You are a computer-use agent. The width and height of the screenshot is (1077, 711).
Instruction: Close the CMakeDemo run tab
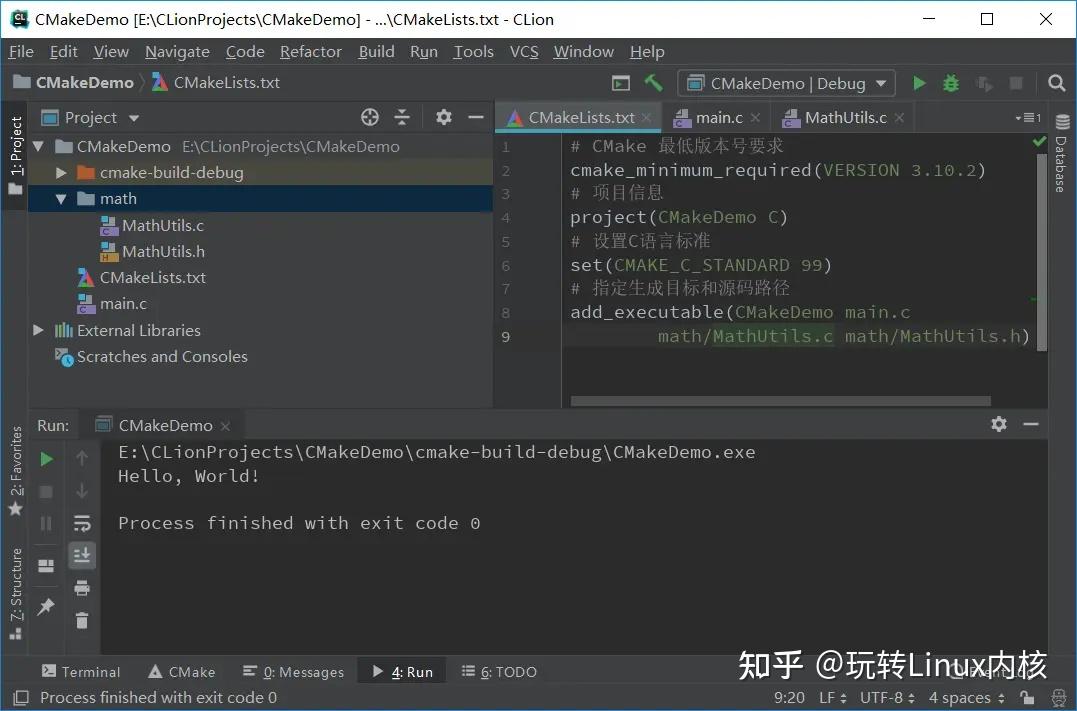click(225, 427)
